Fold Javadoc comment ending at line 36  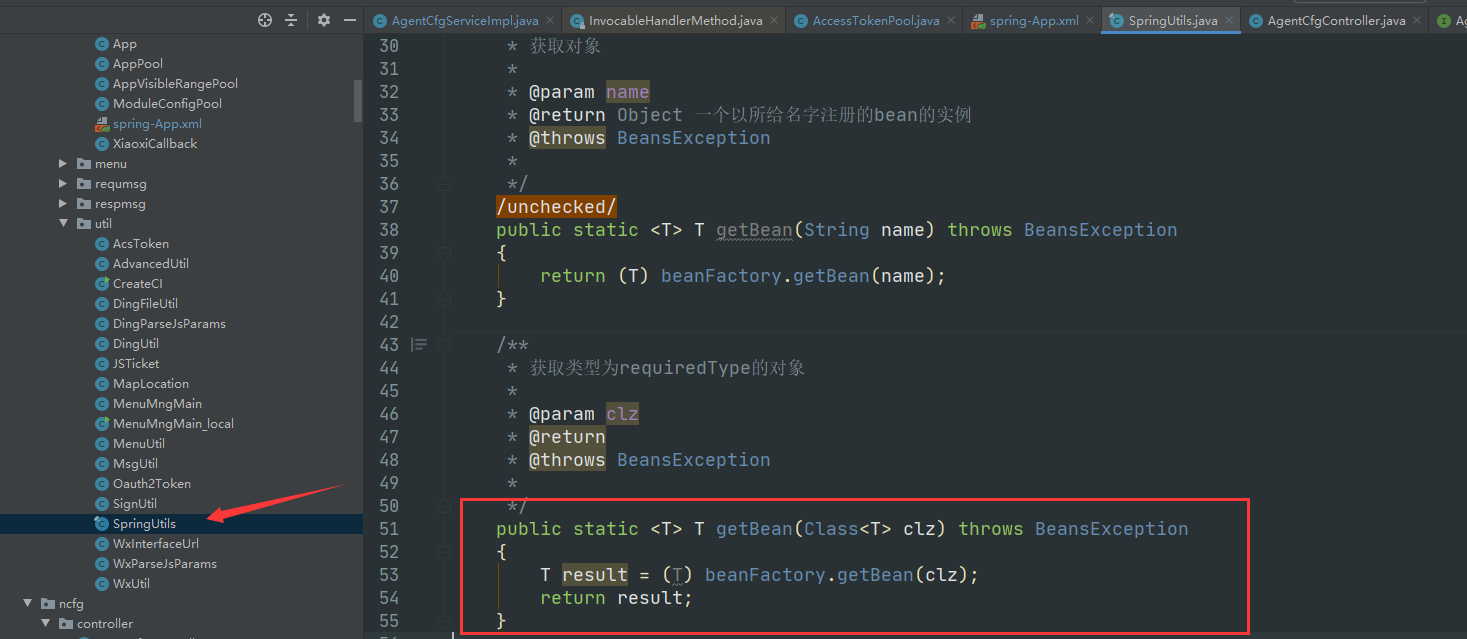point(444,184)
